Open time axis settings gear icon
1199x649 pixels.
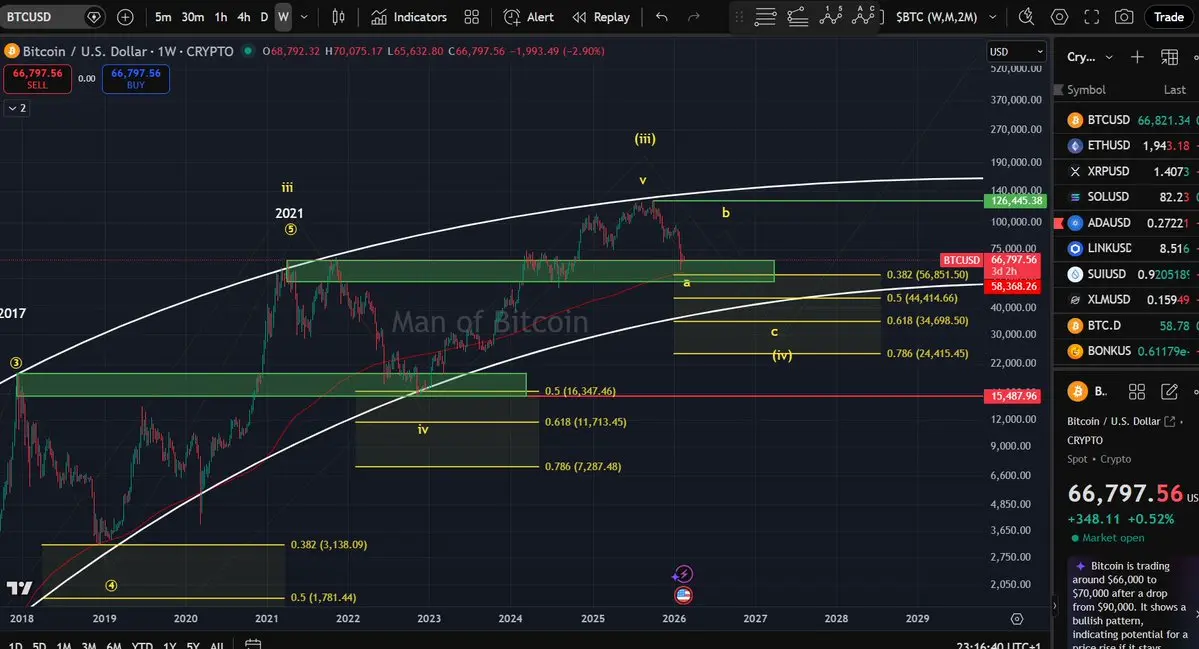pyautogui.click(x=1016, y=618)
